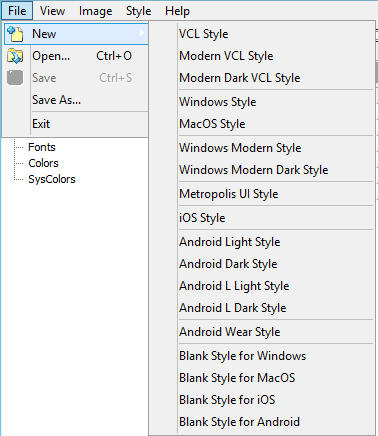This screenshot has height=436, width=378.
Task: Click the New document icon
Action: (15, 34)
